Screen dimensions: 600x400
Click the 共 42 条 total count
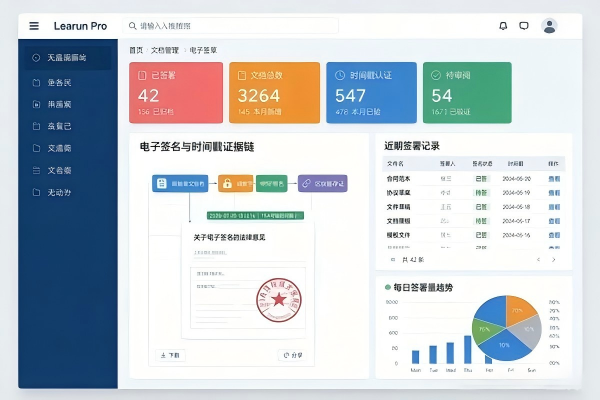[x=413, y=260]
